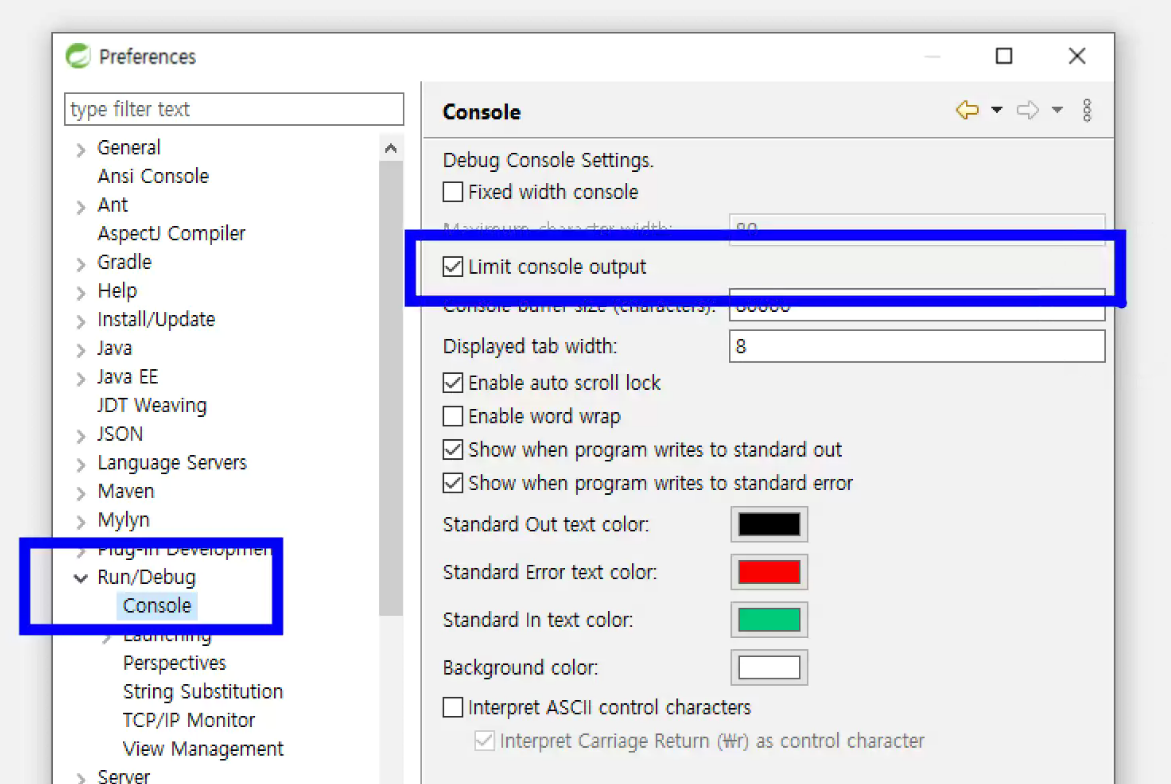1171x784 pixels.
Task: Expand the Language Servers tree node
Action: click(x=81, y=464)
